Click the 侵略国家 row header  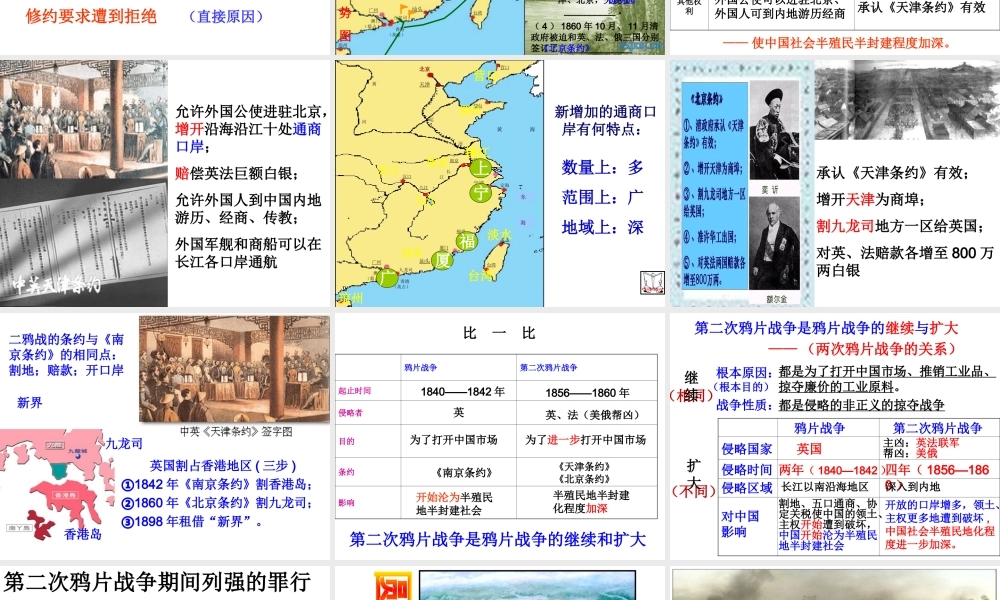[x=746, y=449]
